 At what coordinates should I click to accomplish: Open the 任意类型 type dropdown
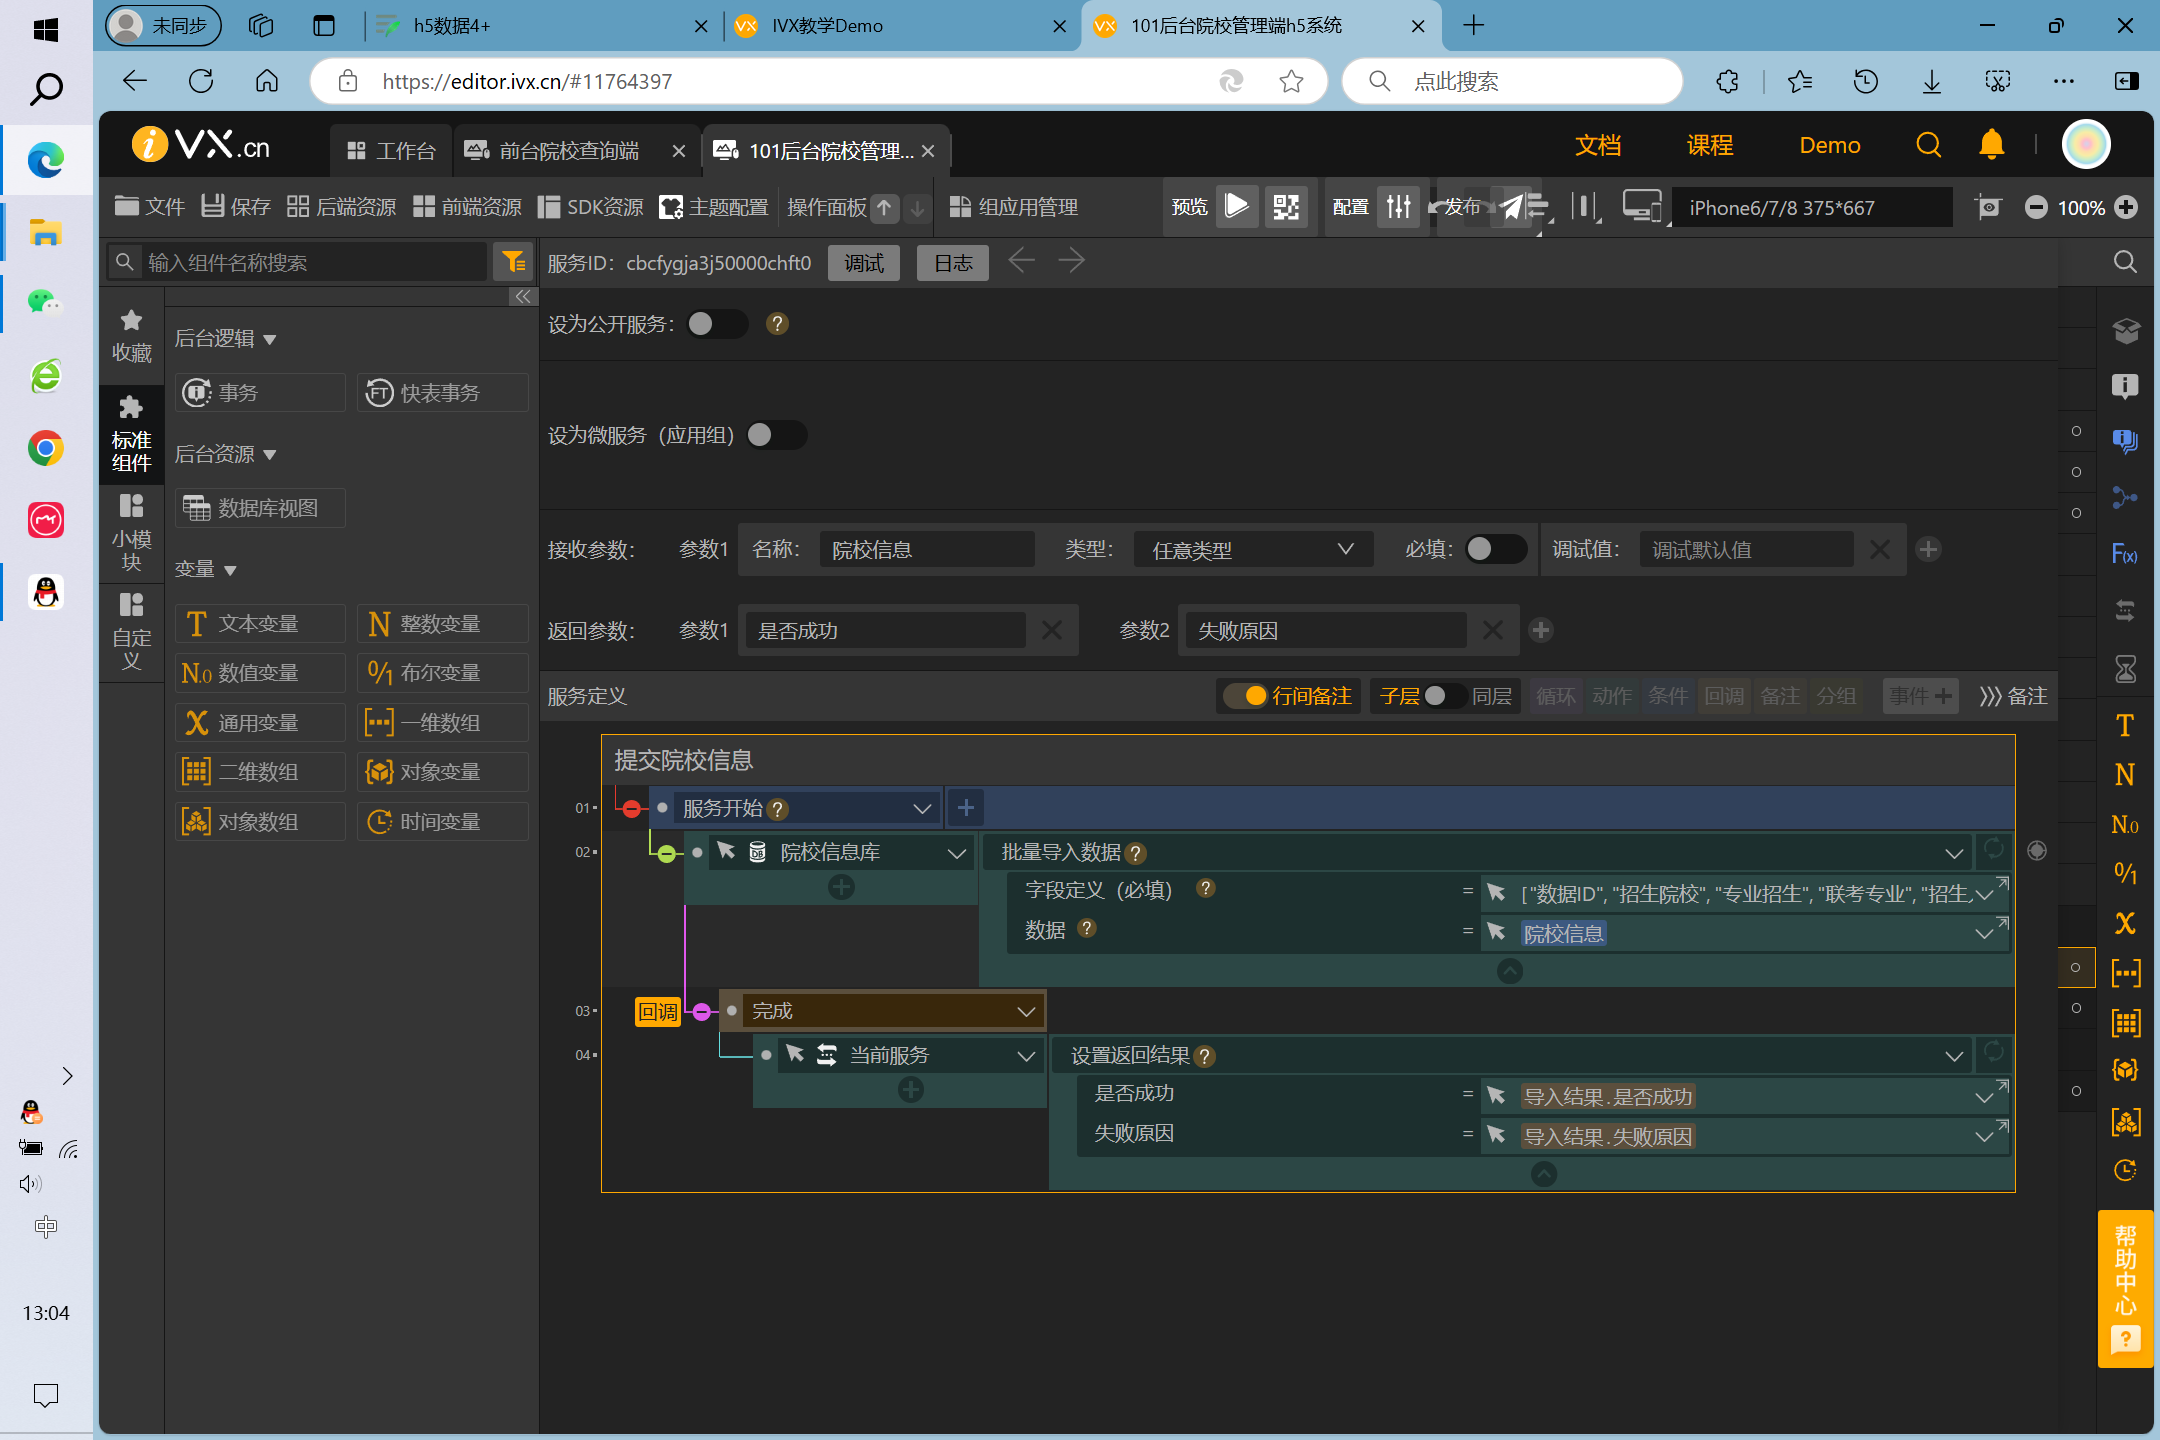[x=1253, y=550]
